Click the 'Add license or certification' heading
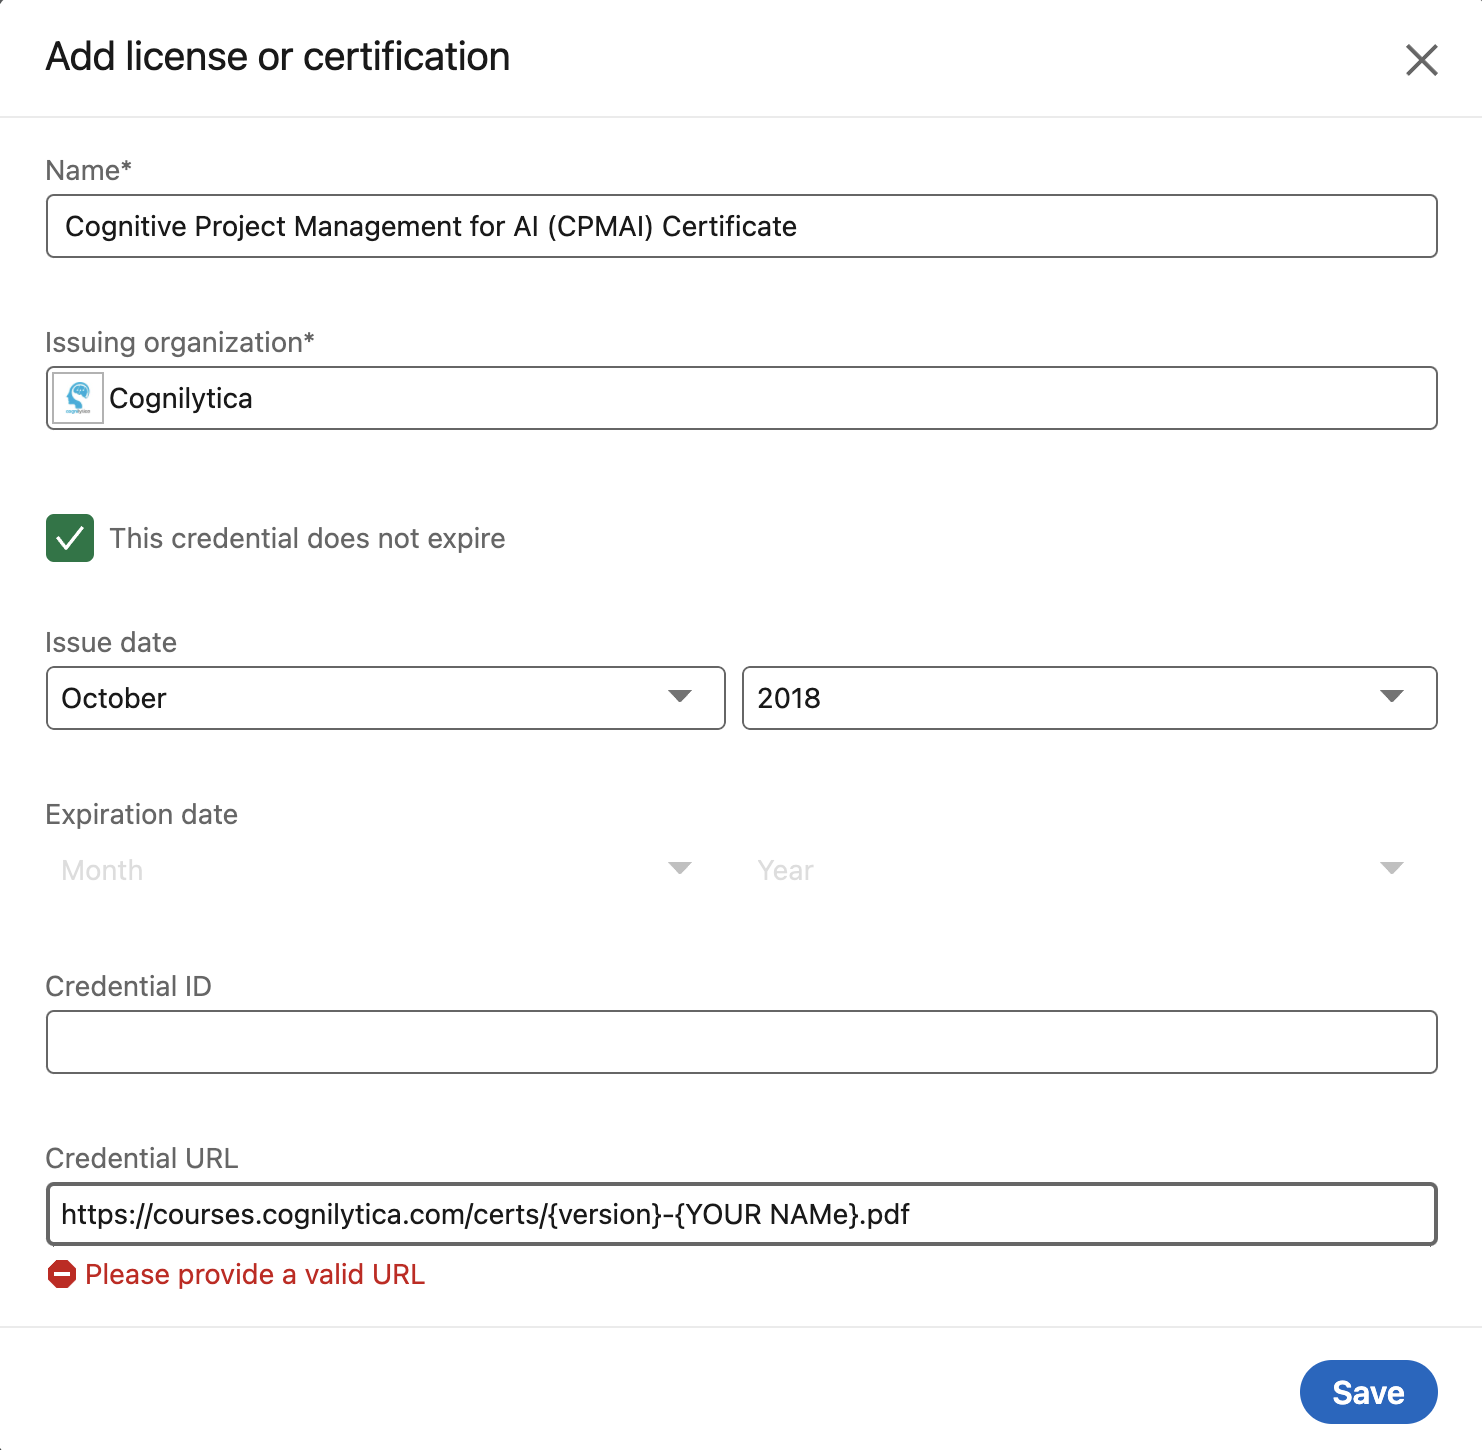The image size is (1482, 1450). tap(278, 57)
